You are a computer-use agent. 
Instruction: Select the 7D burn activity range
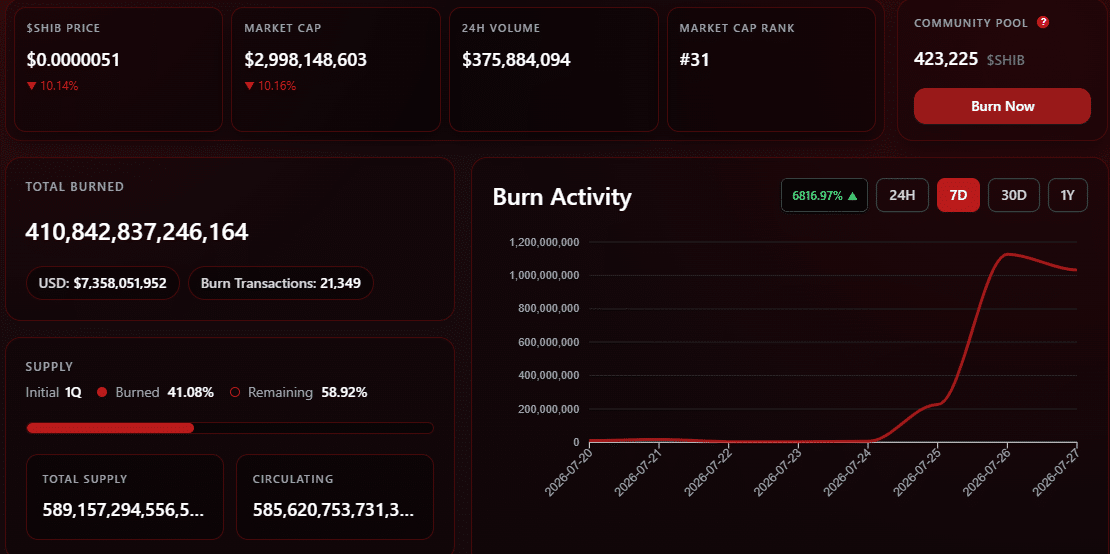point(958,195)
